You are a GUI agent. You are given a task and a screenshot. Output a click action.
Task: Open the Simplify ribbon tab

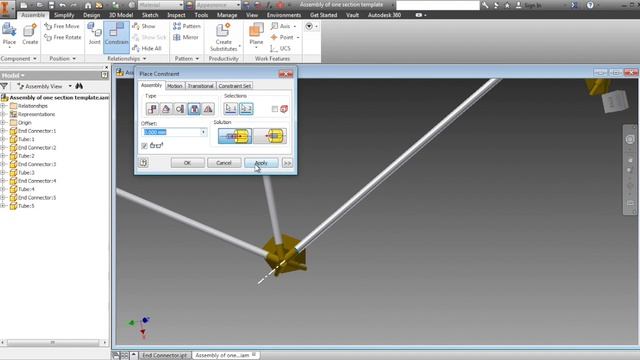point(64,15)
